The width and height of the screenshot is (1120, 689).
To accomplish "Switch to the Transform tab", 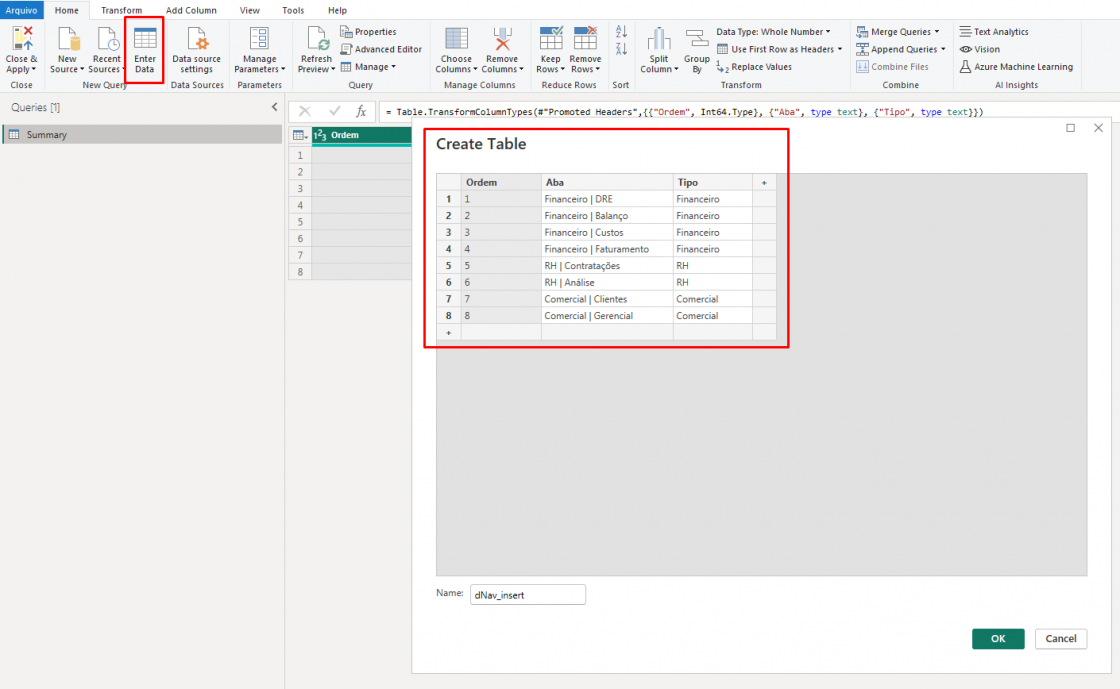I will (121, 10).
